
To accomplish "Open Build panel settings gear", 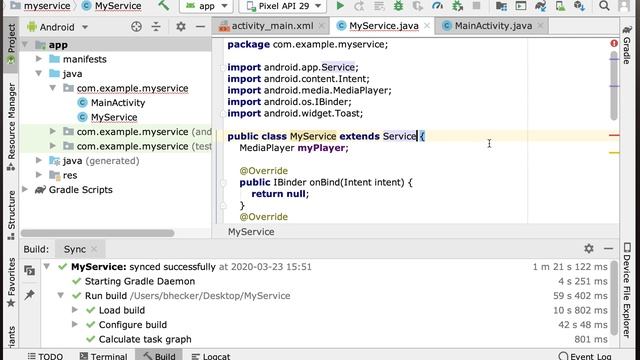I will (589, 248).
